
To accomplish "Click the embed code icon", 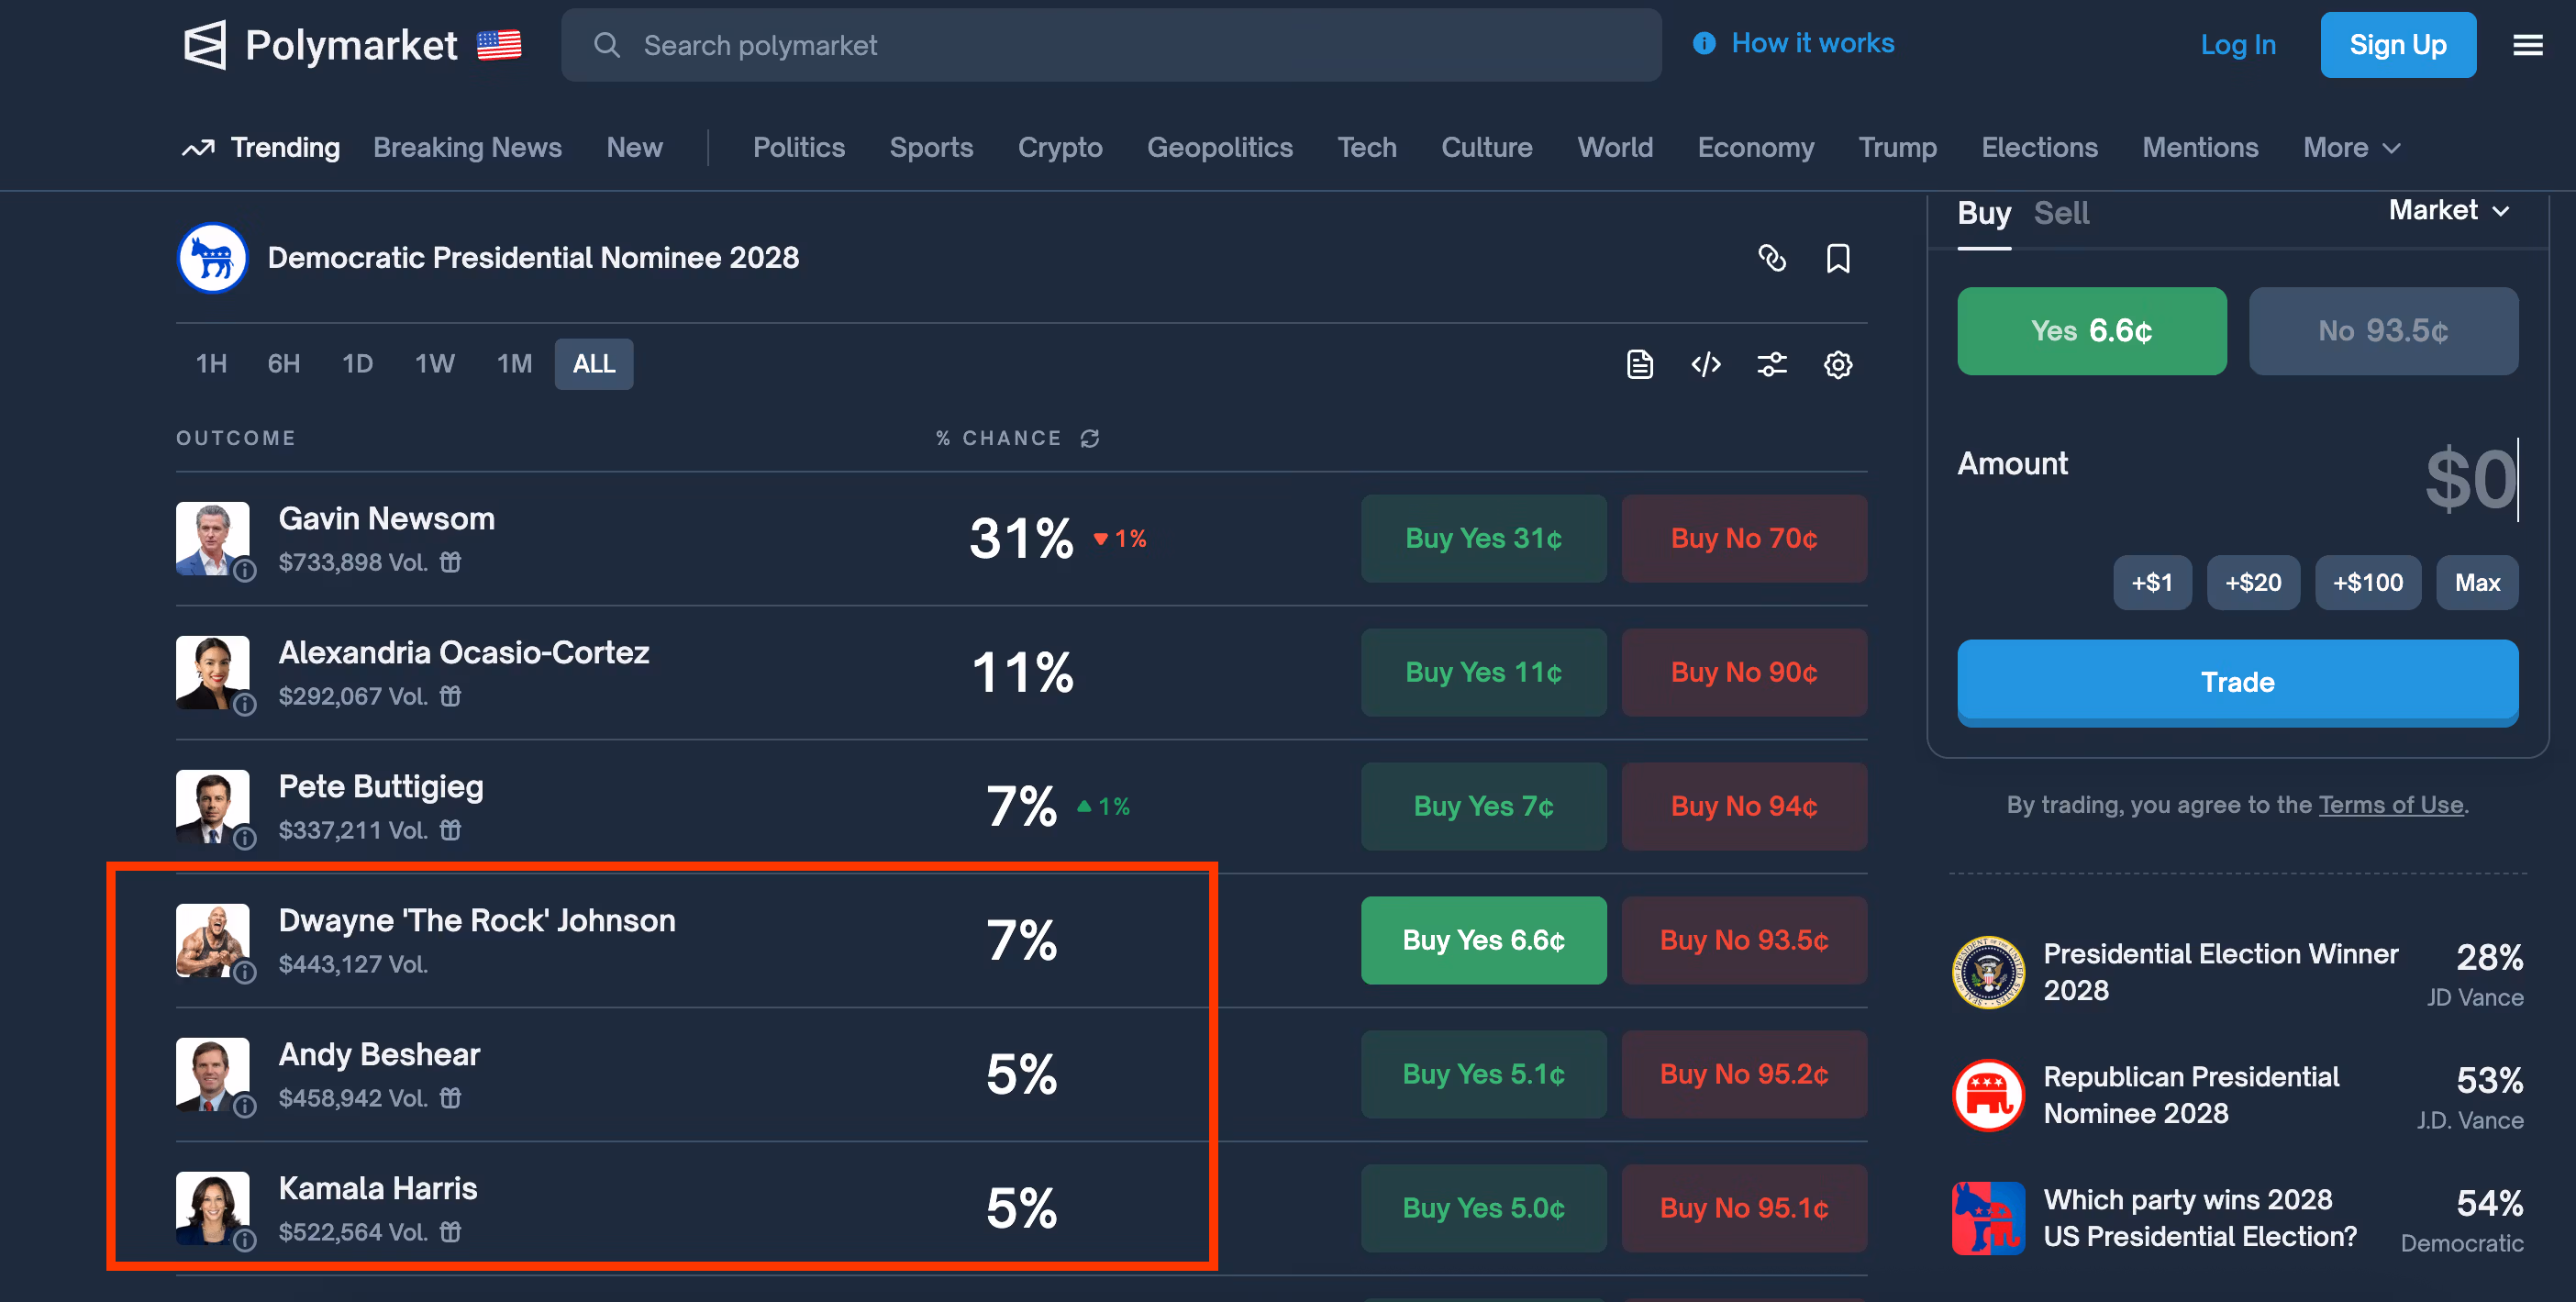I will (x=1706, y=364).
